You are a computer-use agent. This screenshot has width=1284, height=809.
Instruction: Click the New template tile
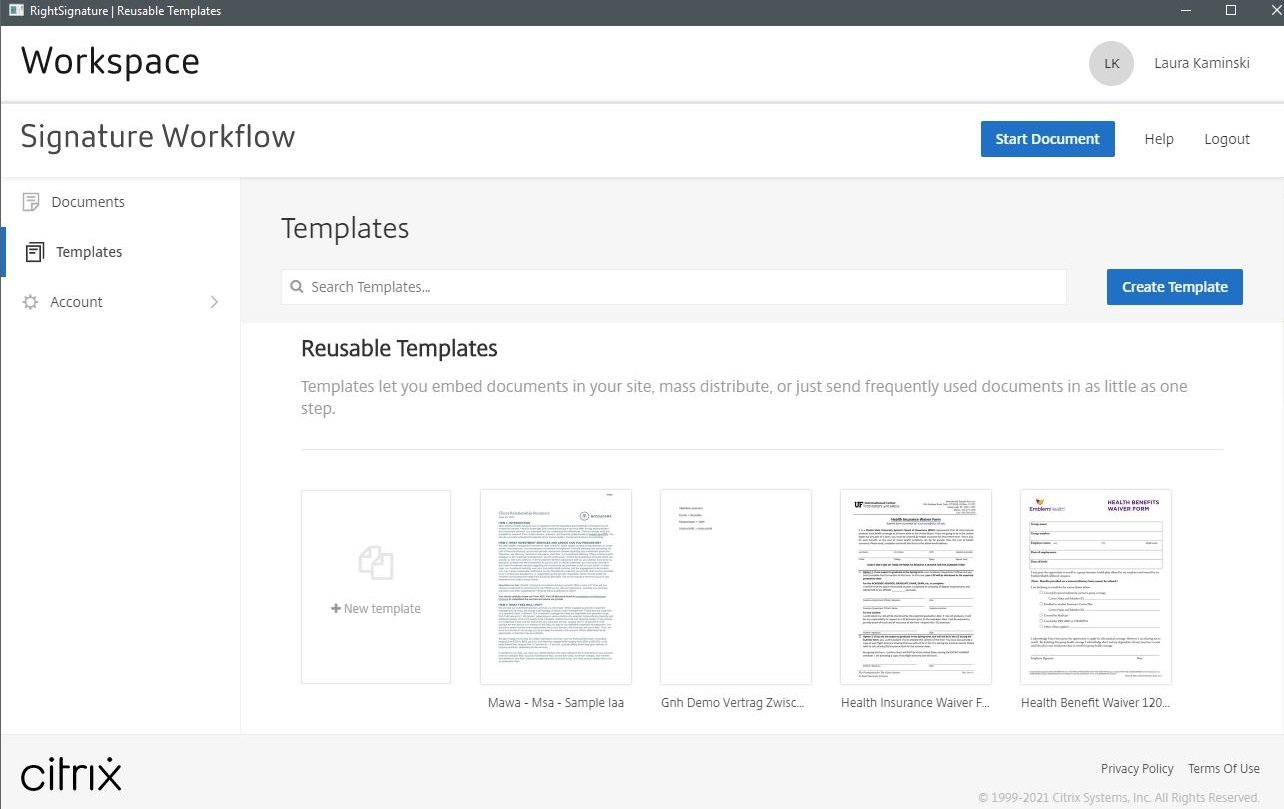376,587
